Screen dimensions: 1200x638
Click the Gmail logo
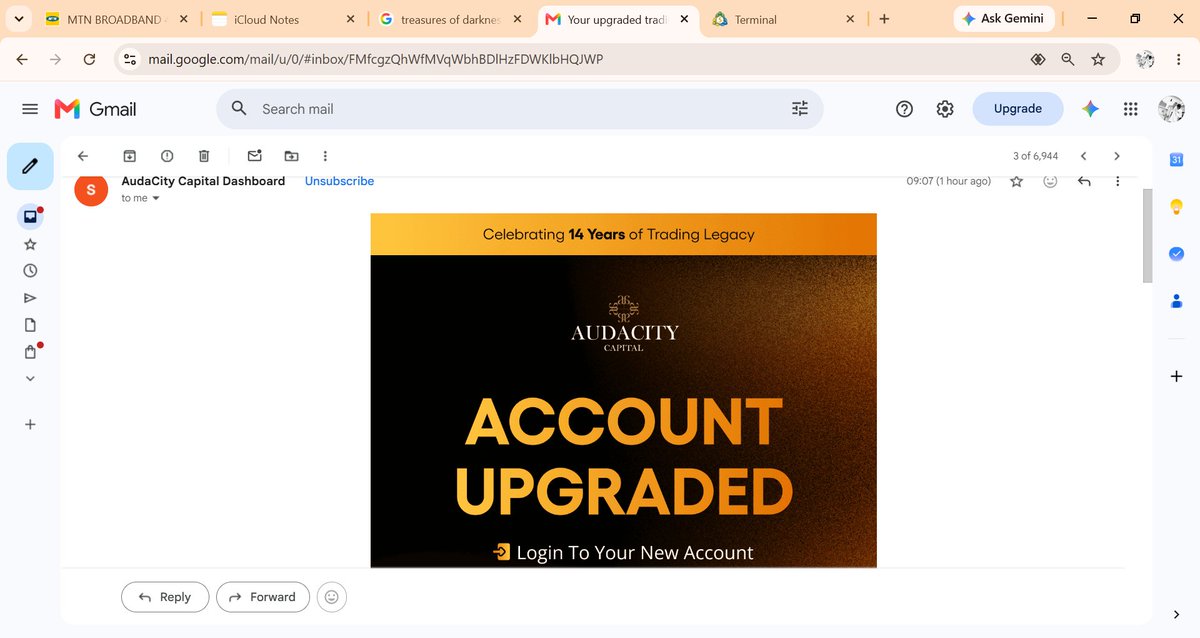click(x=95, y=109)
